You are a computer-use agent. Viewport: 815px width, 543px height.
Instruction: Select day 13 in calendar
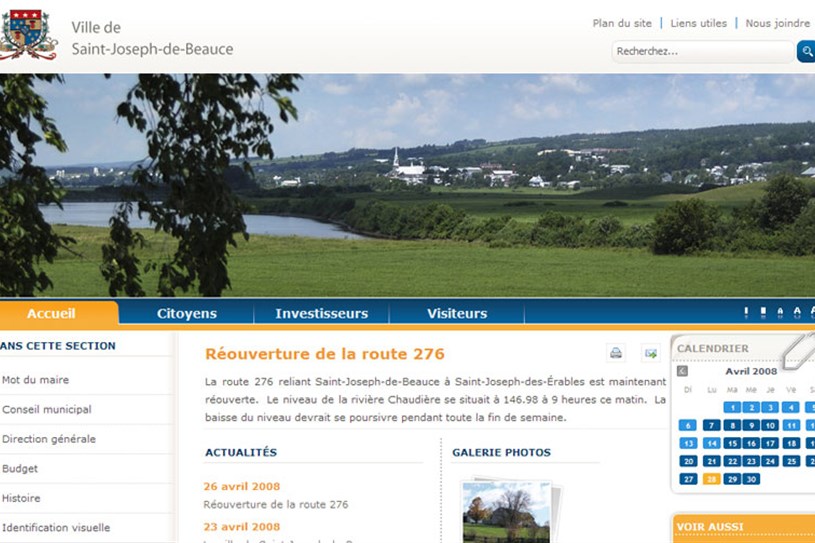(x=688, y=443)
